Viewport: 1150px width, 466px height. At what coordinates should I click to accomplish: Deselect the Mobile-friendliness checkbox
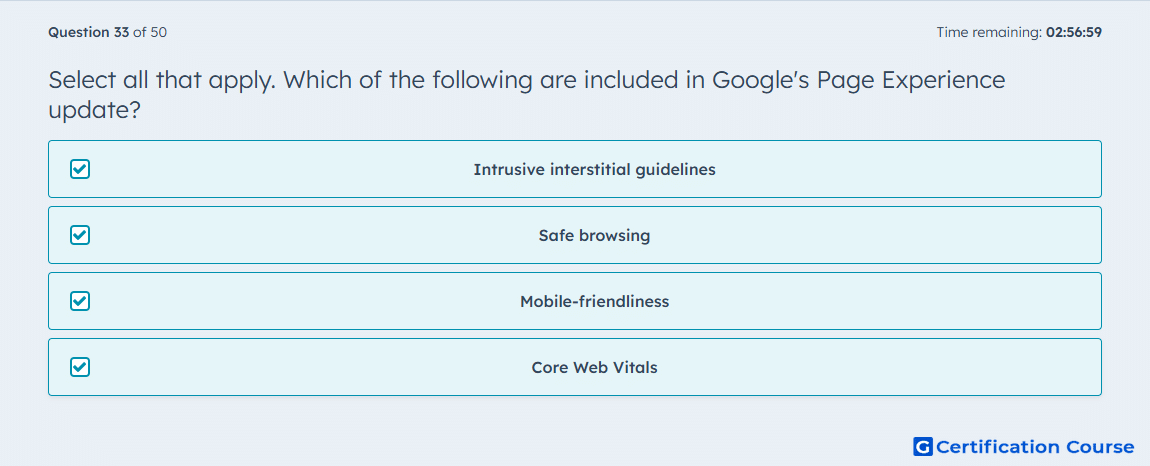coord(80,302)
